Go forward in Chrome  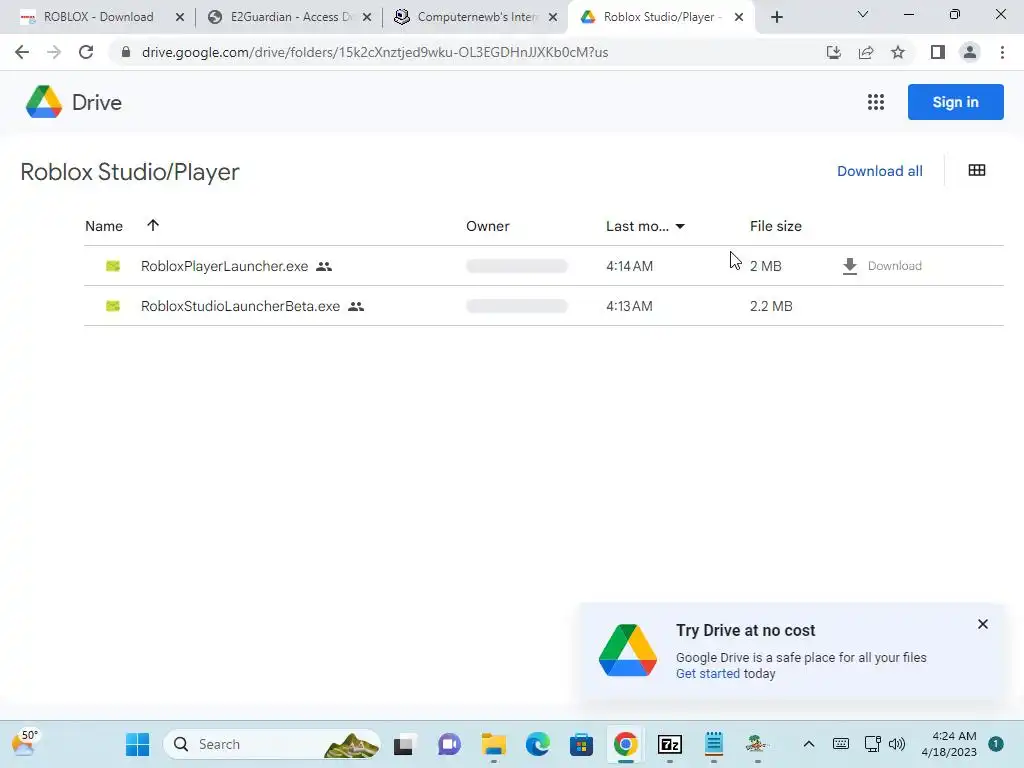(54, 52)
